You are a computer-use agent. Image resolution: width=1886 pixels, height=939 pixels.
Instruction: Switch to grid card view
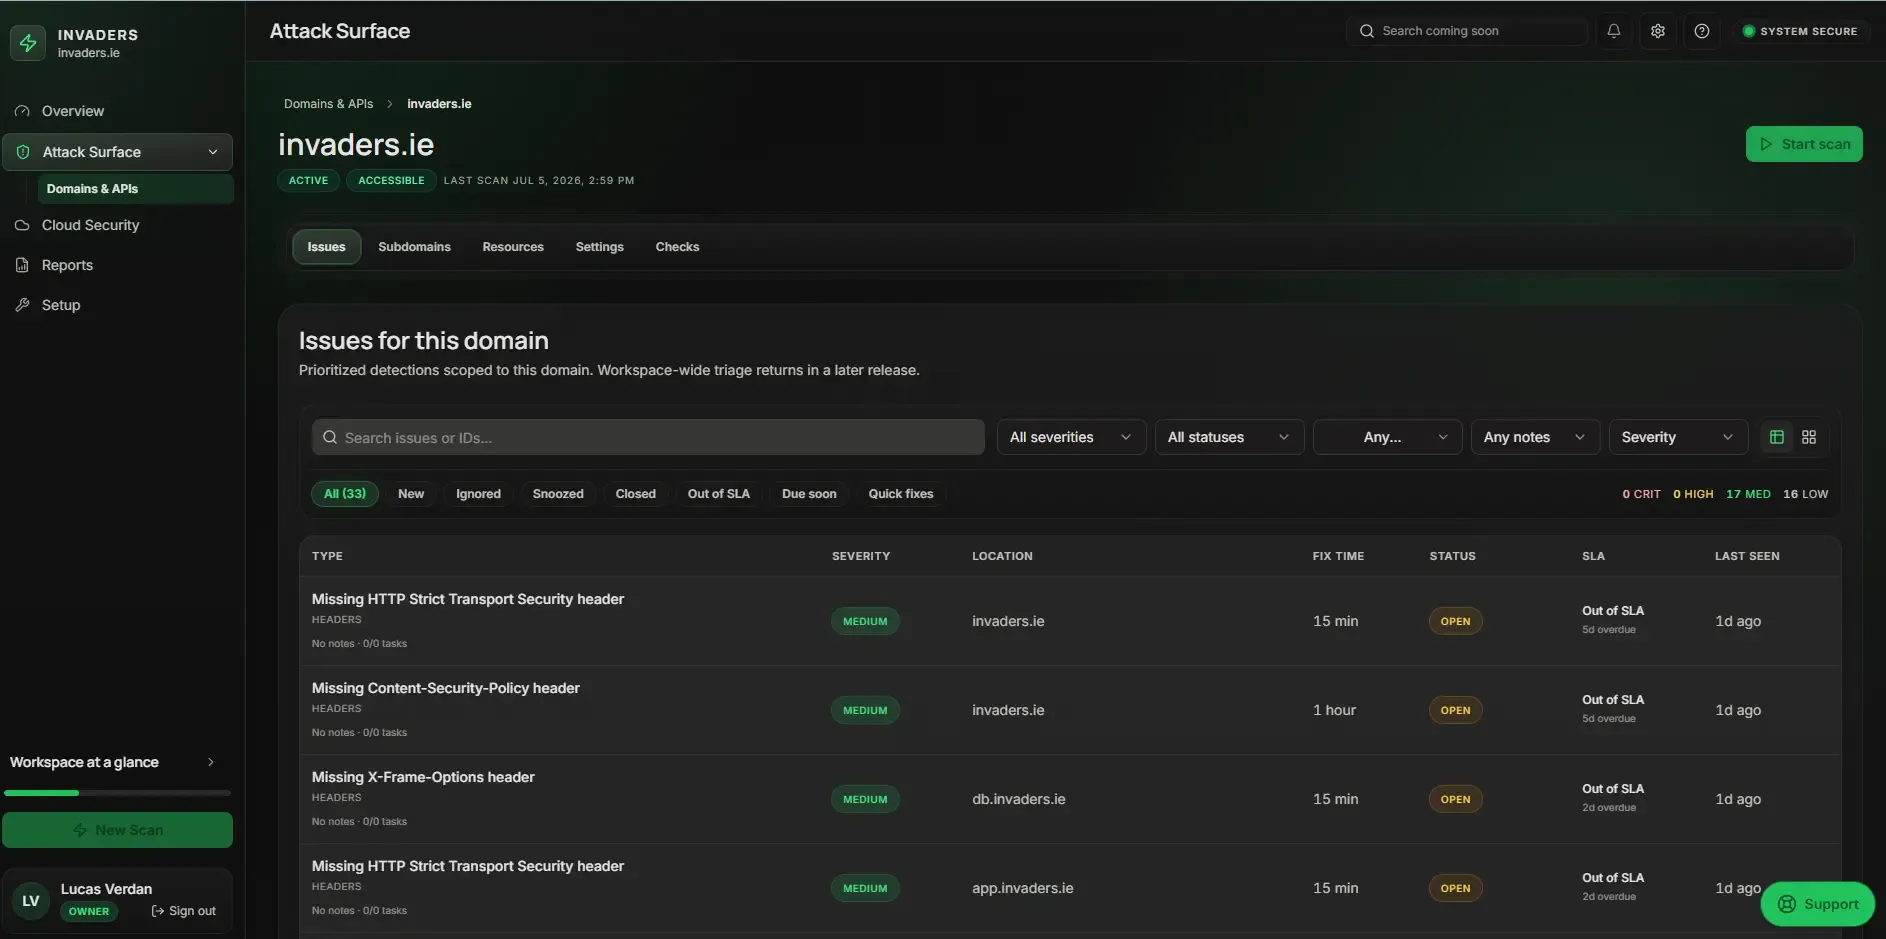pos(1809,437)
